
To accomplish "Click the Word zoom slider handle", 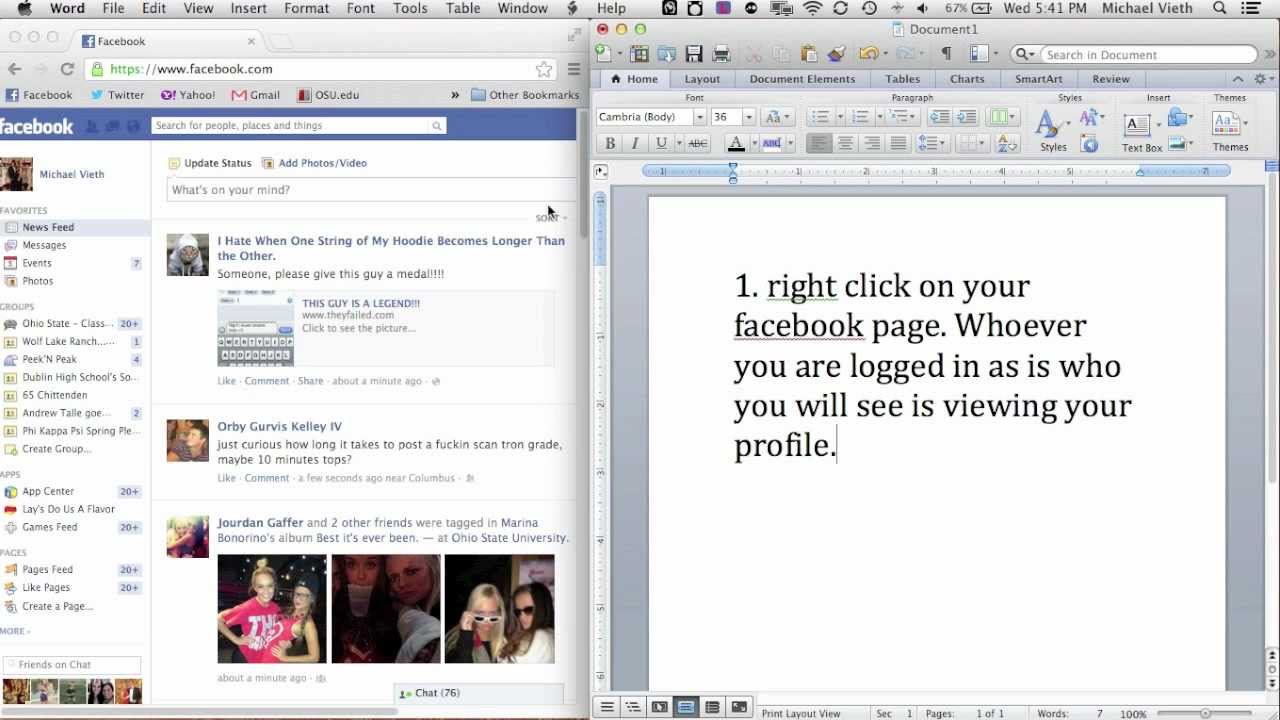I will pos(1206,713).
